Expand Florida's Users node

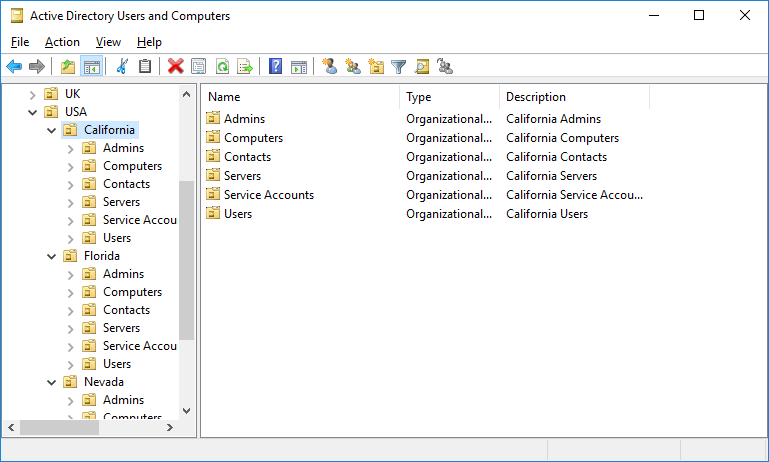(71, 365)
